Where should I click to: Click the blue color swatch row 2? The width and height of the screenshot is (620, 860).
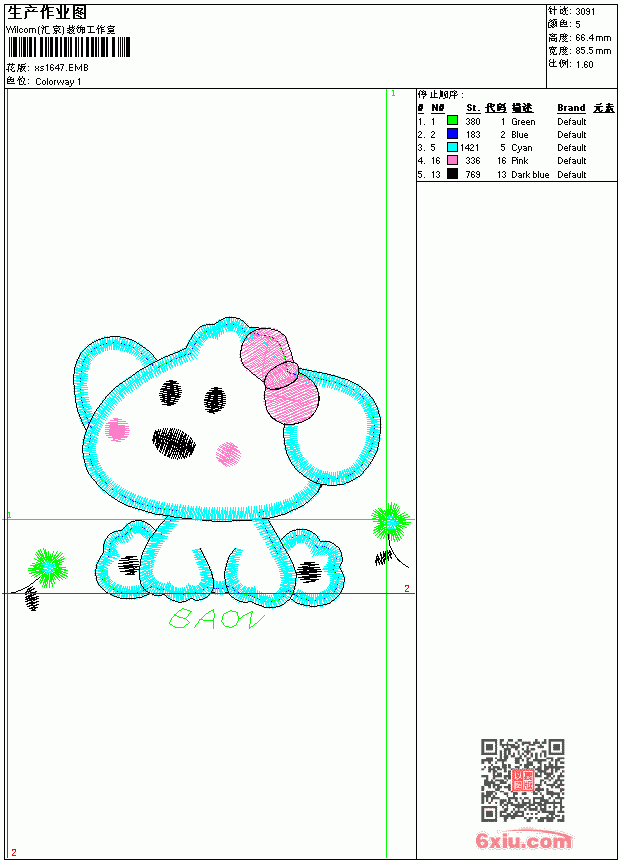point(452,134)
